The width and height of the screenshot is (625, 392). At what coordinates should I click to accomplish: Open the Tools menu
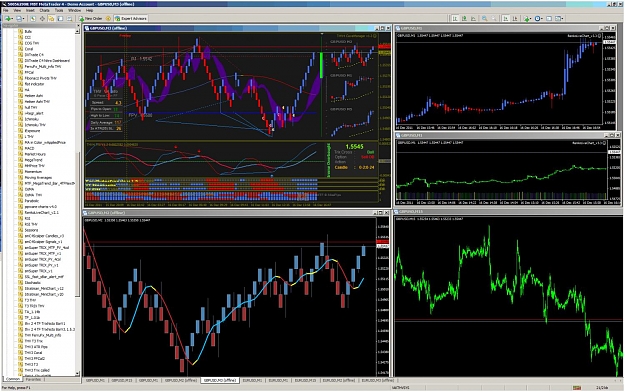click(59, 10)
